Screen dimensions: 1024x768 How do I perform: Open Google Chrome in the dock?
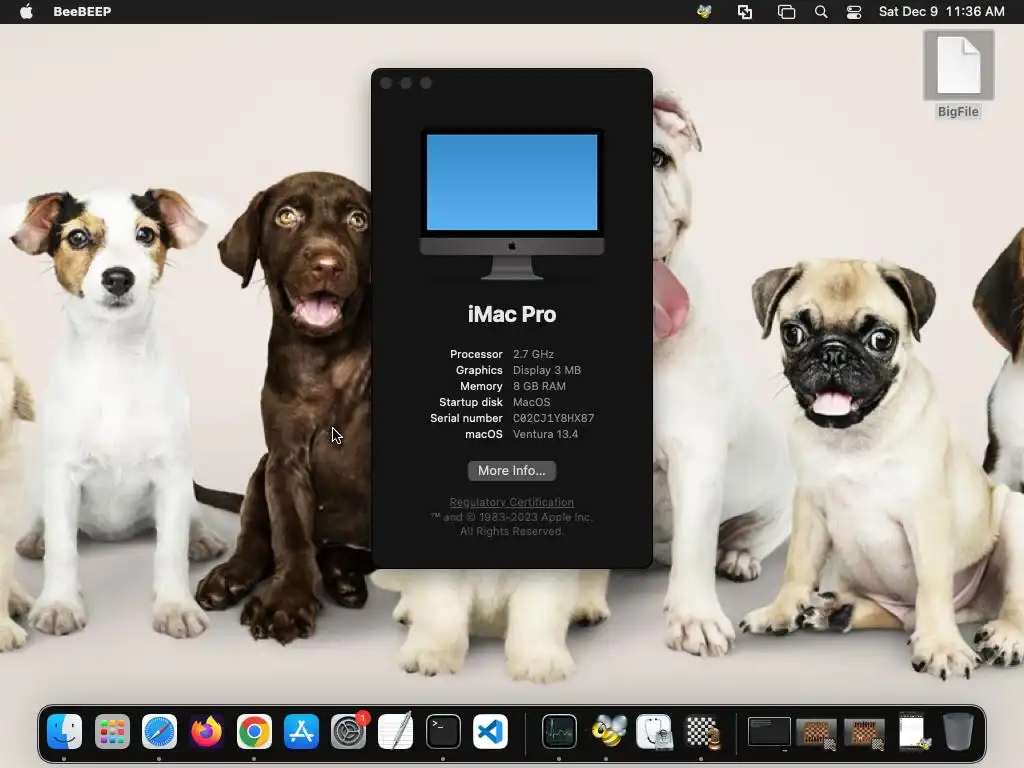click(x=254, y=731)
